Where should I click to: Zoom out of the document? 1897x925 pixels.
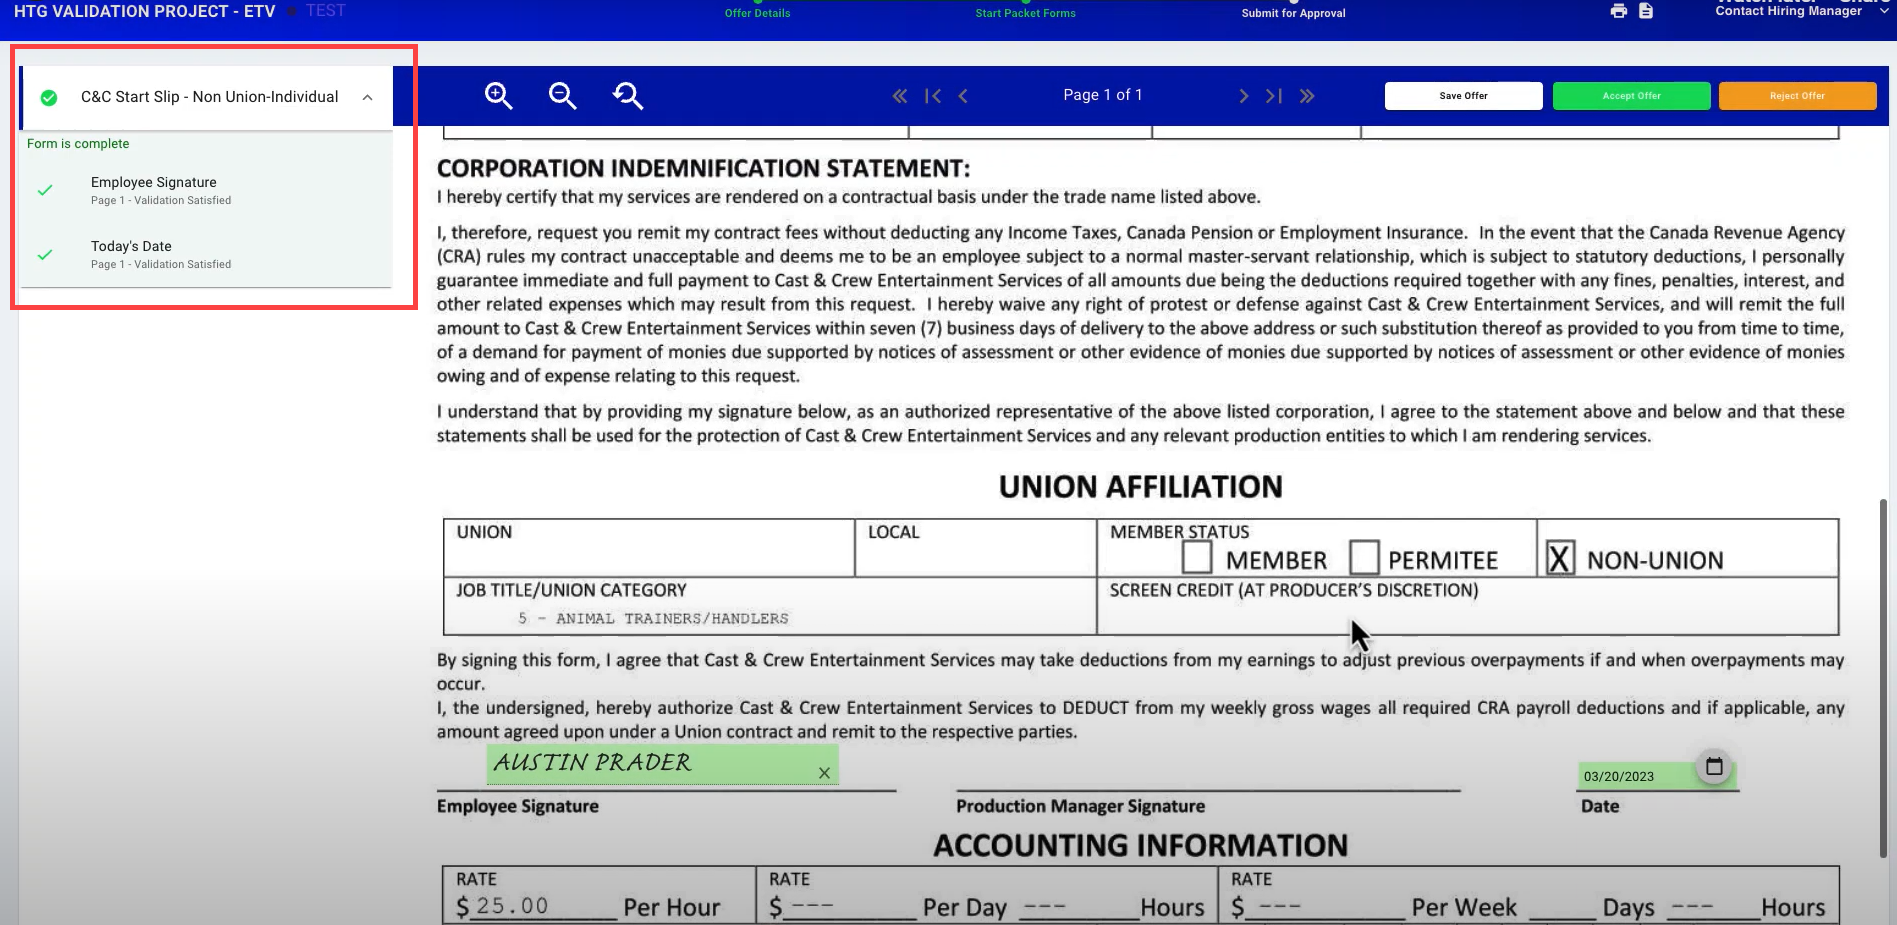click(562, 96)
